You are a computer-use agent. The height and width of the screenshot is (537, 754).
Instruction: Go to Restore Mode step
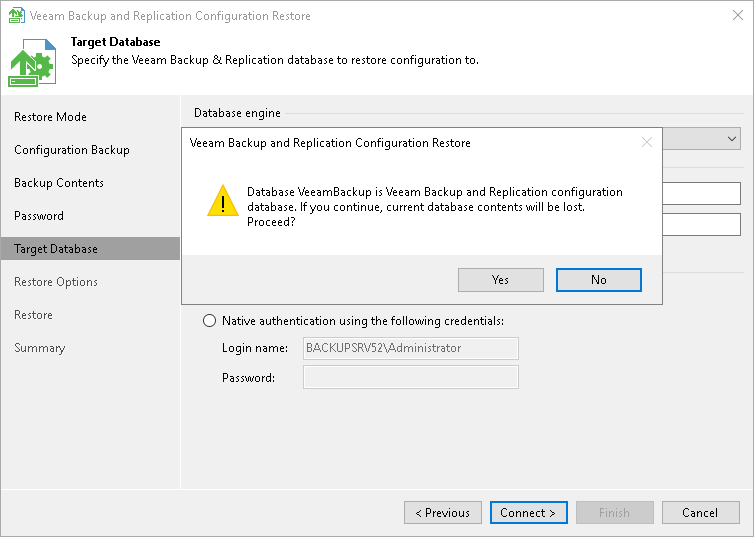tap(50, 117)
